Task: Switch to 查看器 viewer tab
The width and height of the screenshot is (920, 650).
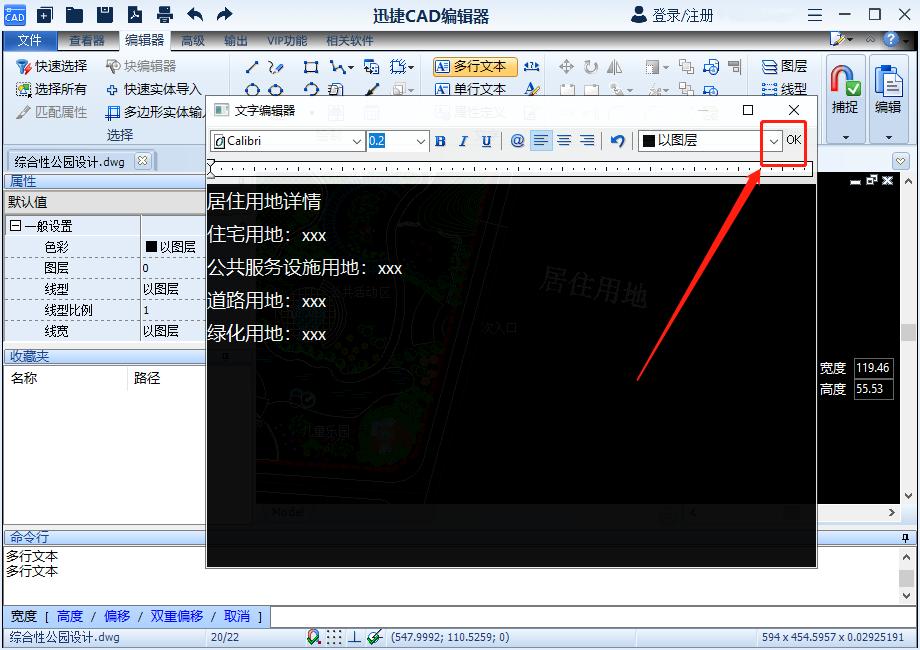Action: pos(86,40)
